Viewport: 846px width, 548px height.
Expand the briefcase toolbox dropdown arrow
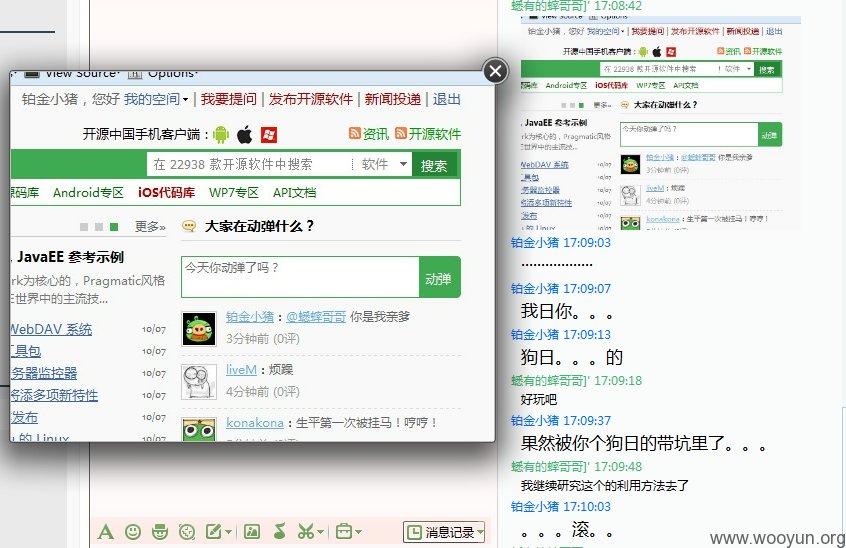pos(359,532)
